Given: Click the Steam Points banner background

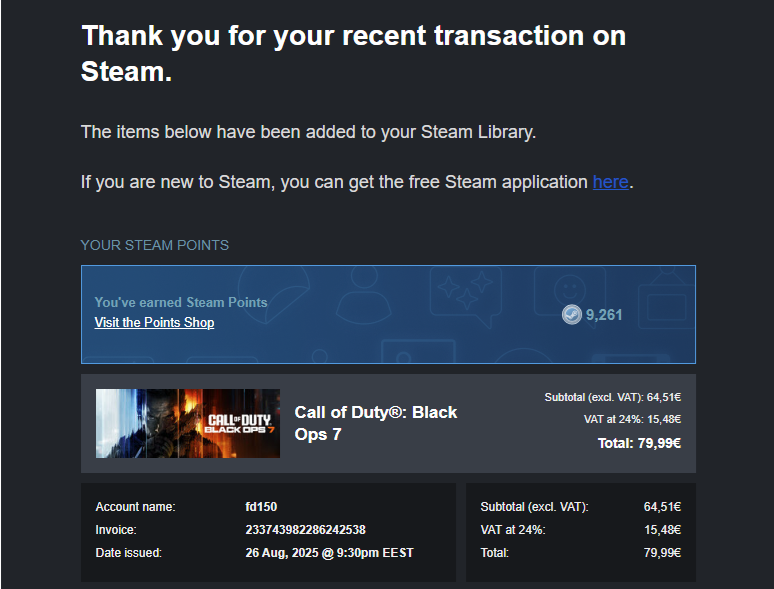Looking at the screenshot, I should (x=388, y=314).
